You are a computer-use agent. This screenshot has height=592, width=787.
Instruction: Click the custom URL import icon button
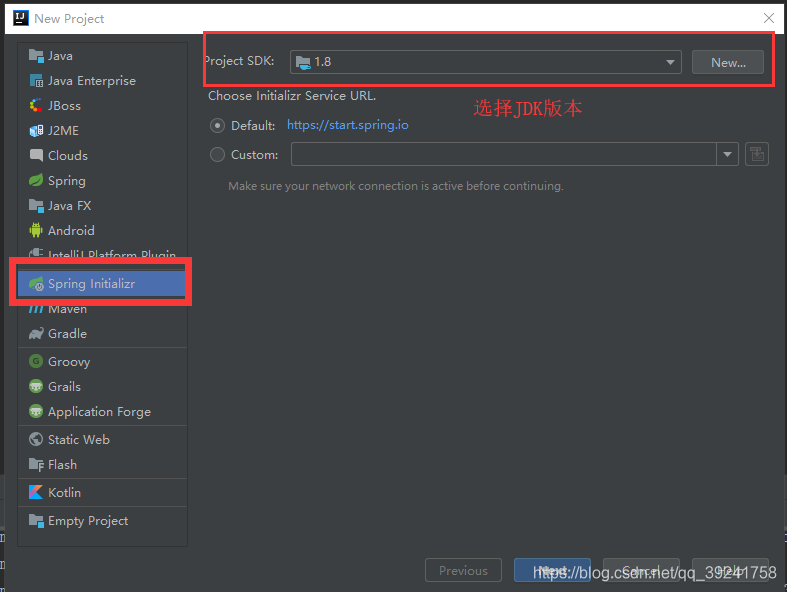757,154
